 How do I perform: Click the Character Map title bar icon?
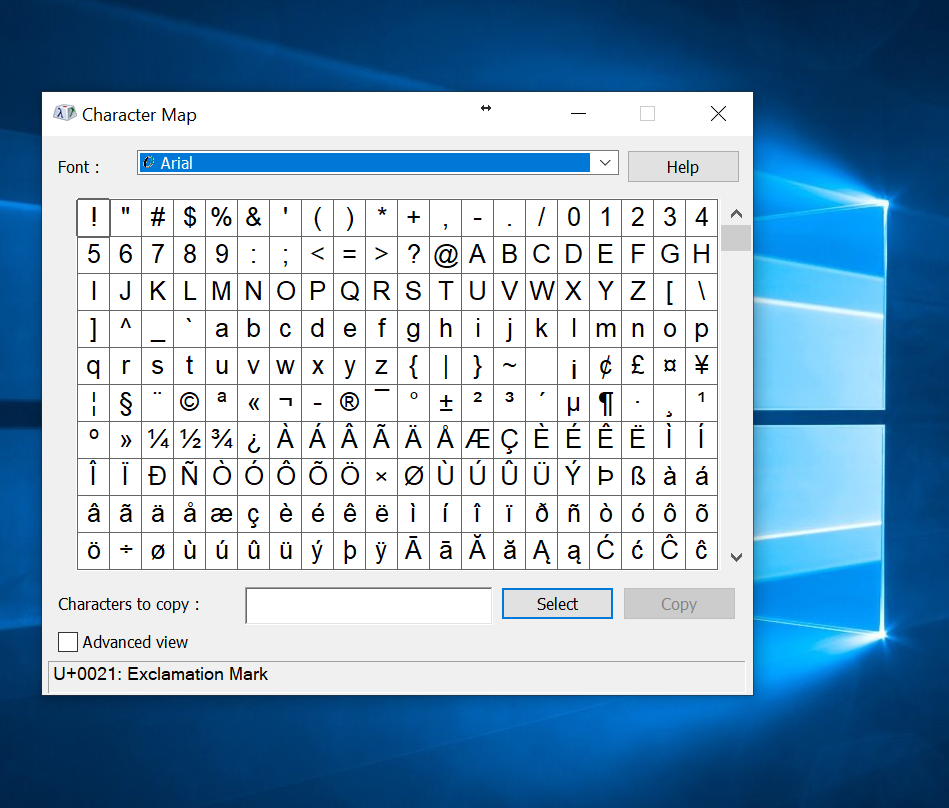click(x=64, y=113)
